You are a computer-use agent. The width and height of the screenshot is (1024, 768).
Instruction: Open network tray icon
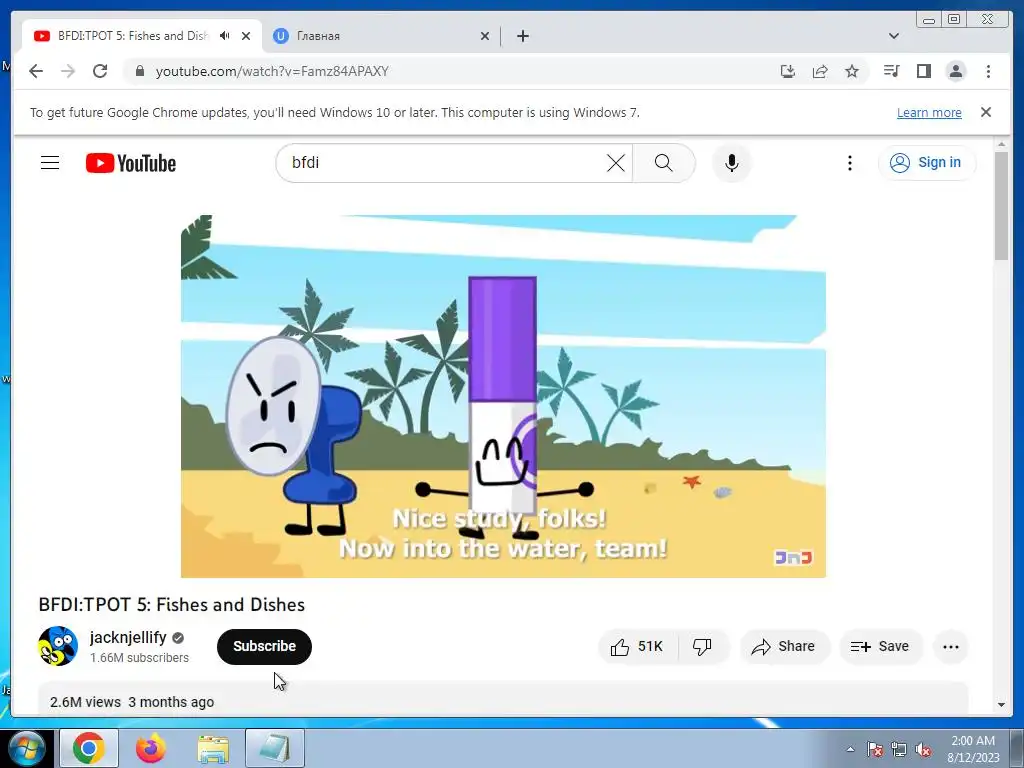899,749
